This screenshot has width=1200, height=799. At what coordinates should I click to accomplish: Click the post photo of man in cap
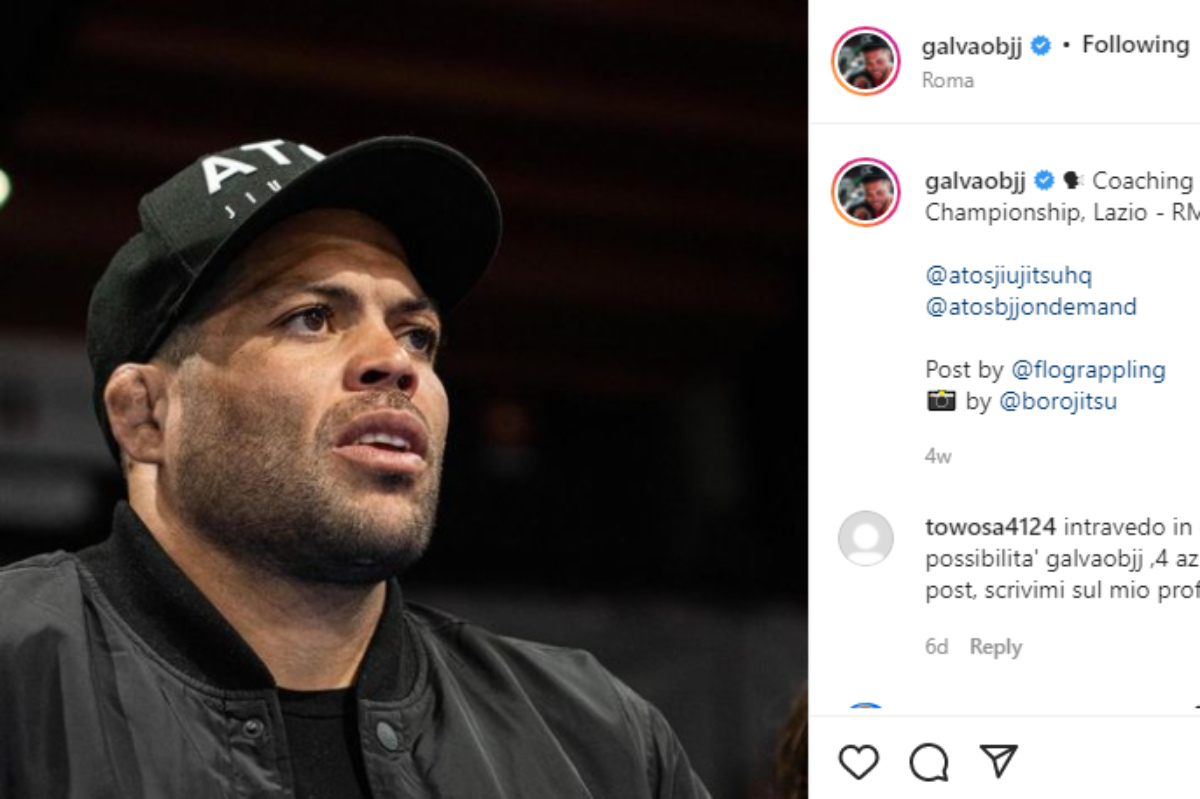[x=403, y=400]
